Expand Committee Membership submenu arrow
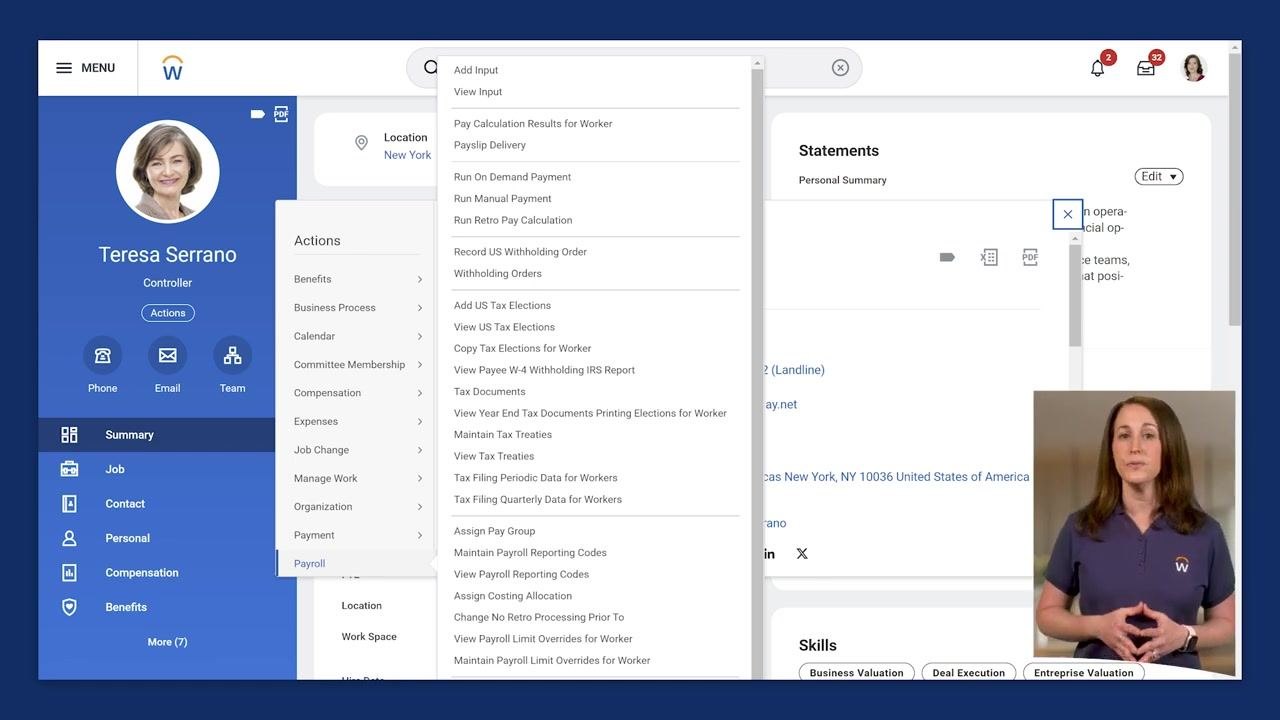The height and width of the screenshot is (720, 1280). pos(420,365)
